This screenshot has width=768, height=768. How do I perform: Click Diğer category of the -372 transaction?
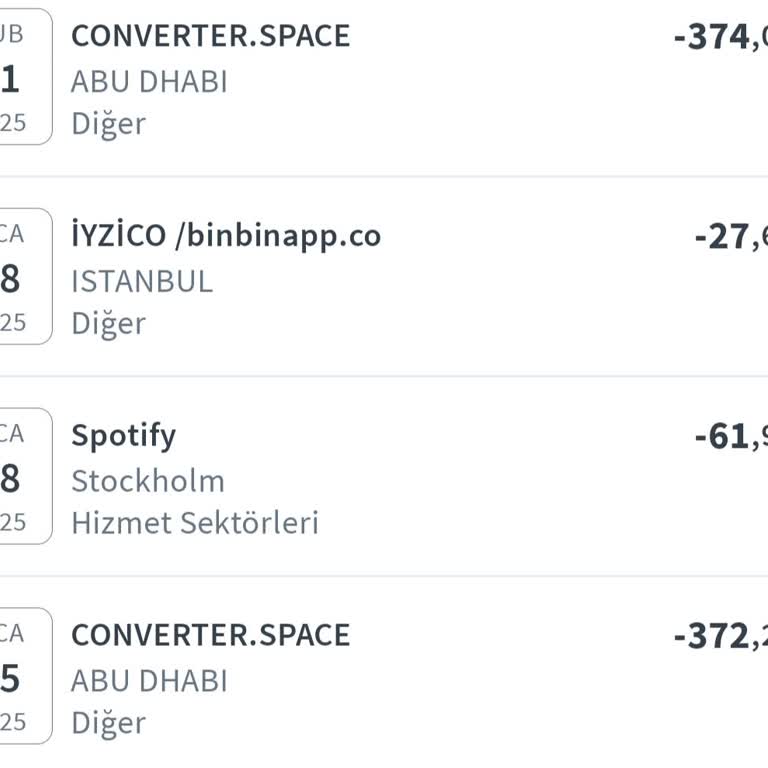coord(108,723)
